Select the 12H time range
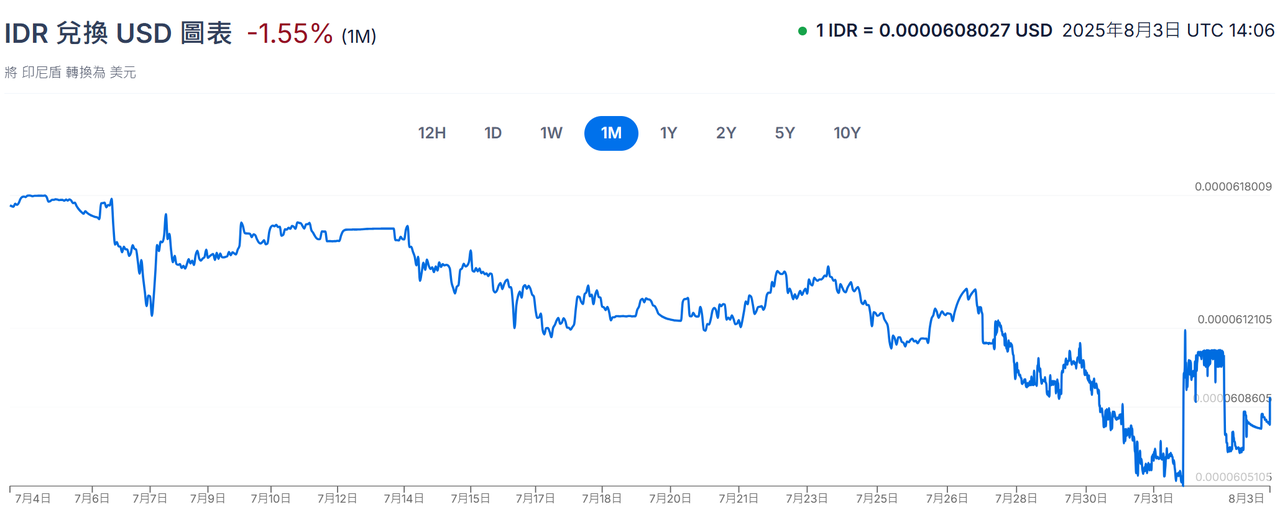The width and height of the screenshot is (1280, 507). 431,133
